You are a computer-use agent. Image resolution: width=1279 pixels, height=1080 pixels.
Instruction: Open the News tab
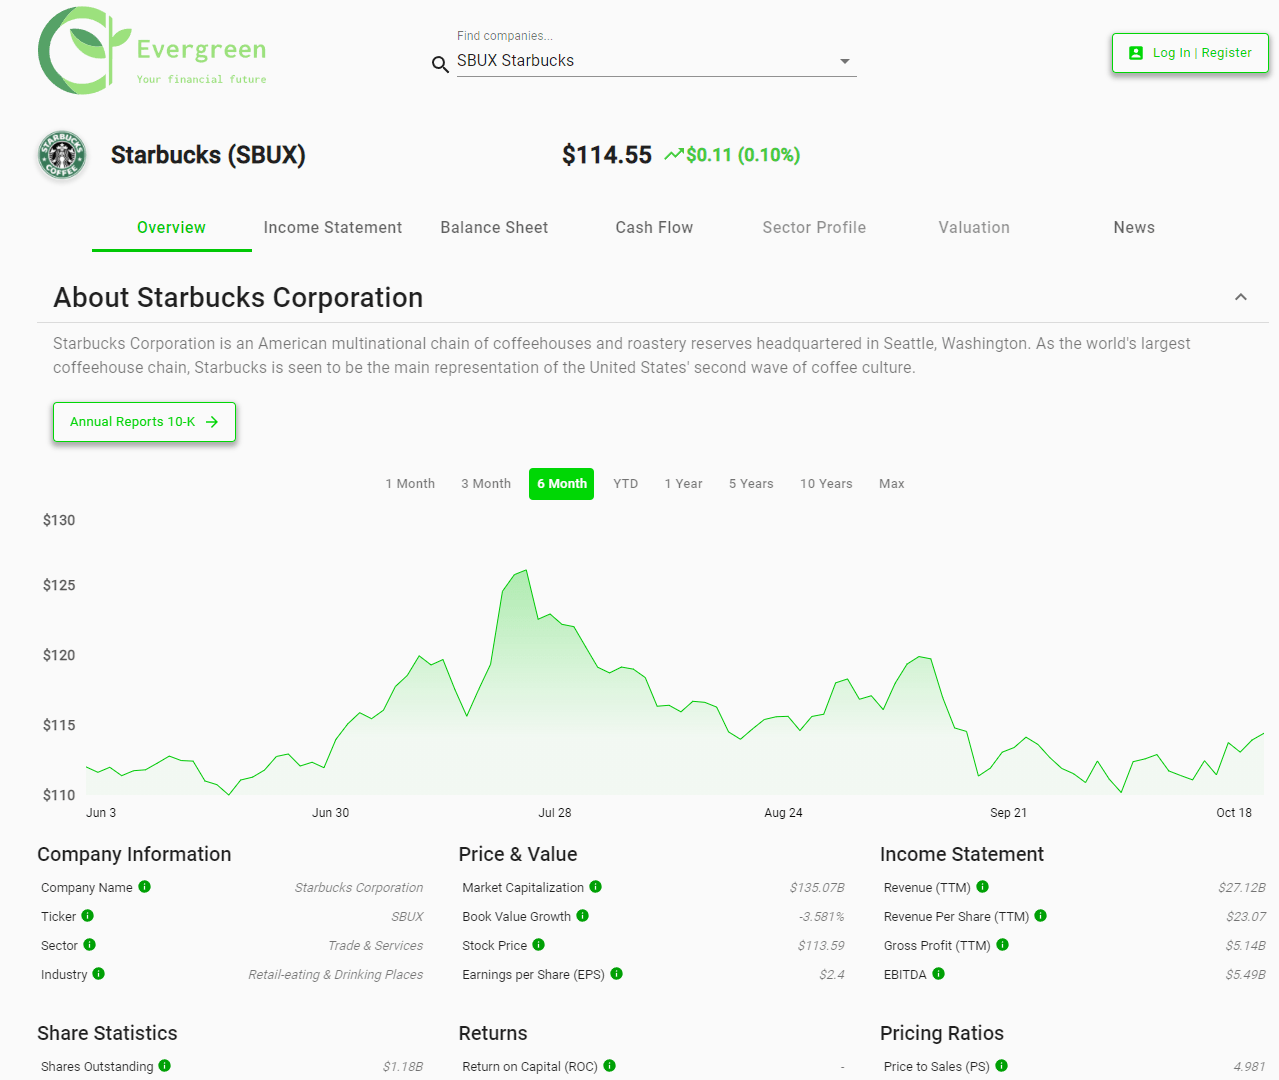[1134, 228]
